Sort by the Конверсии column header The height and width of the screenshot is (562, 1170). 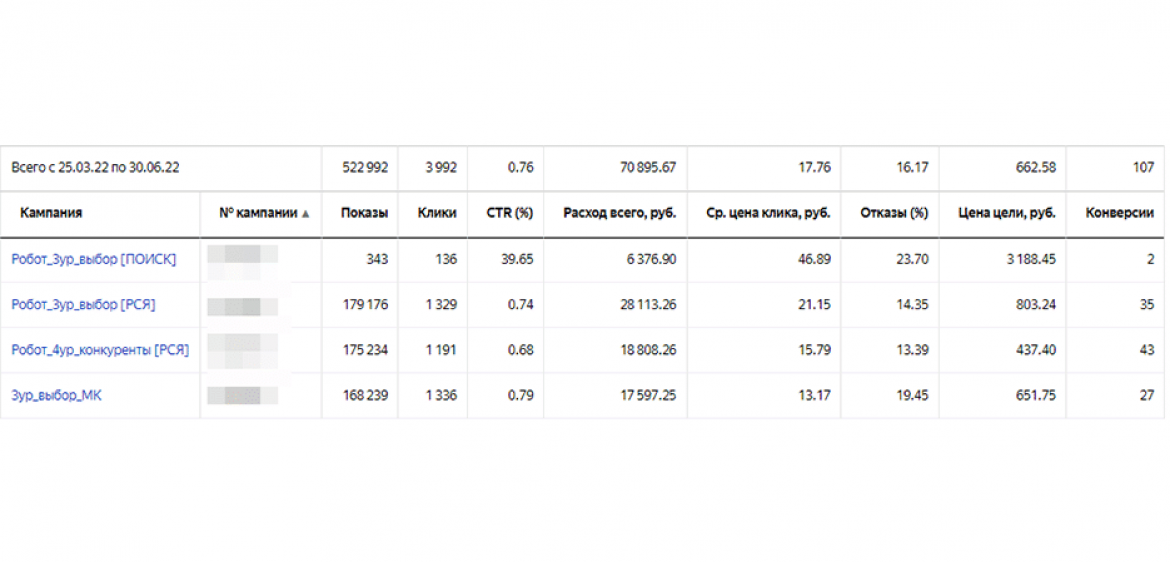tap(1119, 213)
